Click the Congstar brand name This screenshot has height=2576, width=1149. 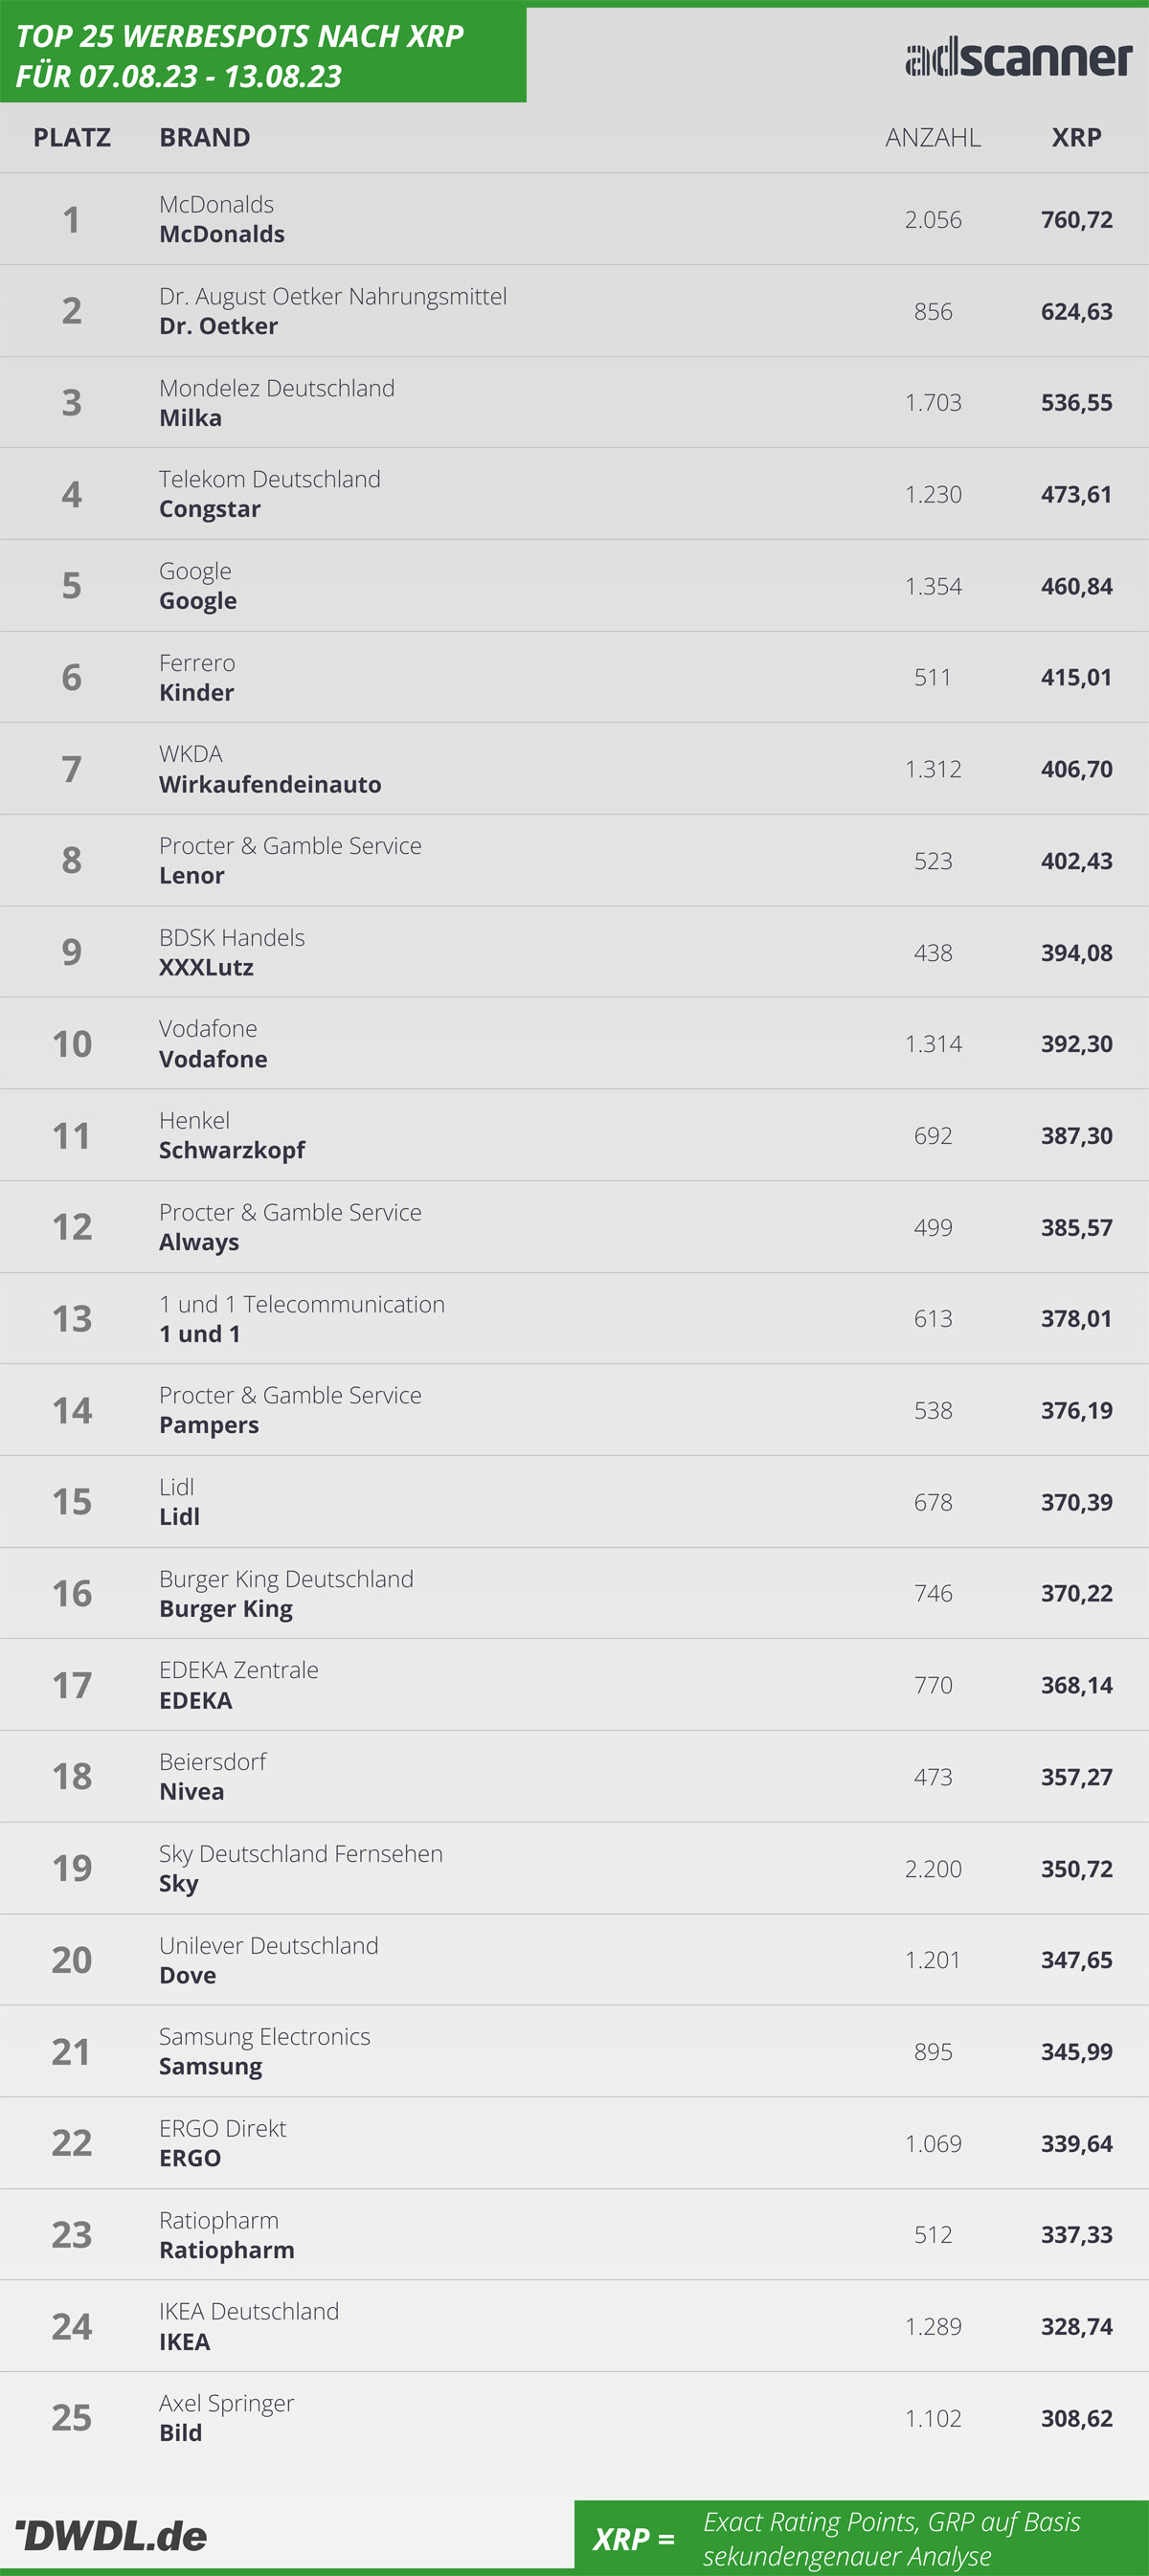(210, 509)
